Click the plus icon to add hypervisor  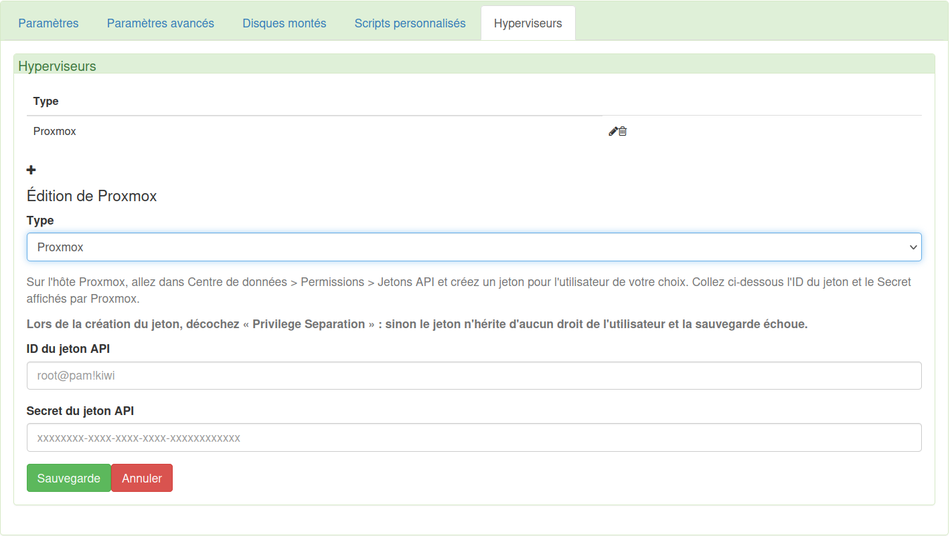(x=32, y=170)
